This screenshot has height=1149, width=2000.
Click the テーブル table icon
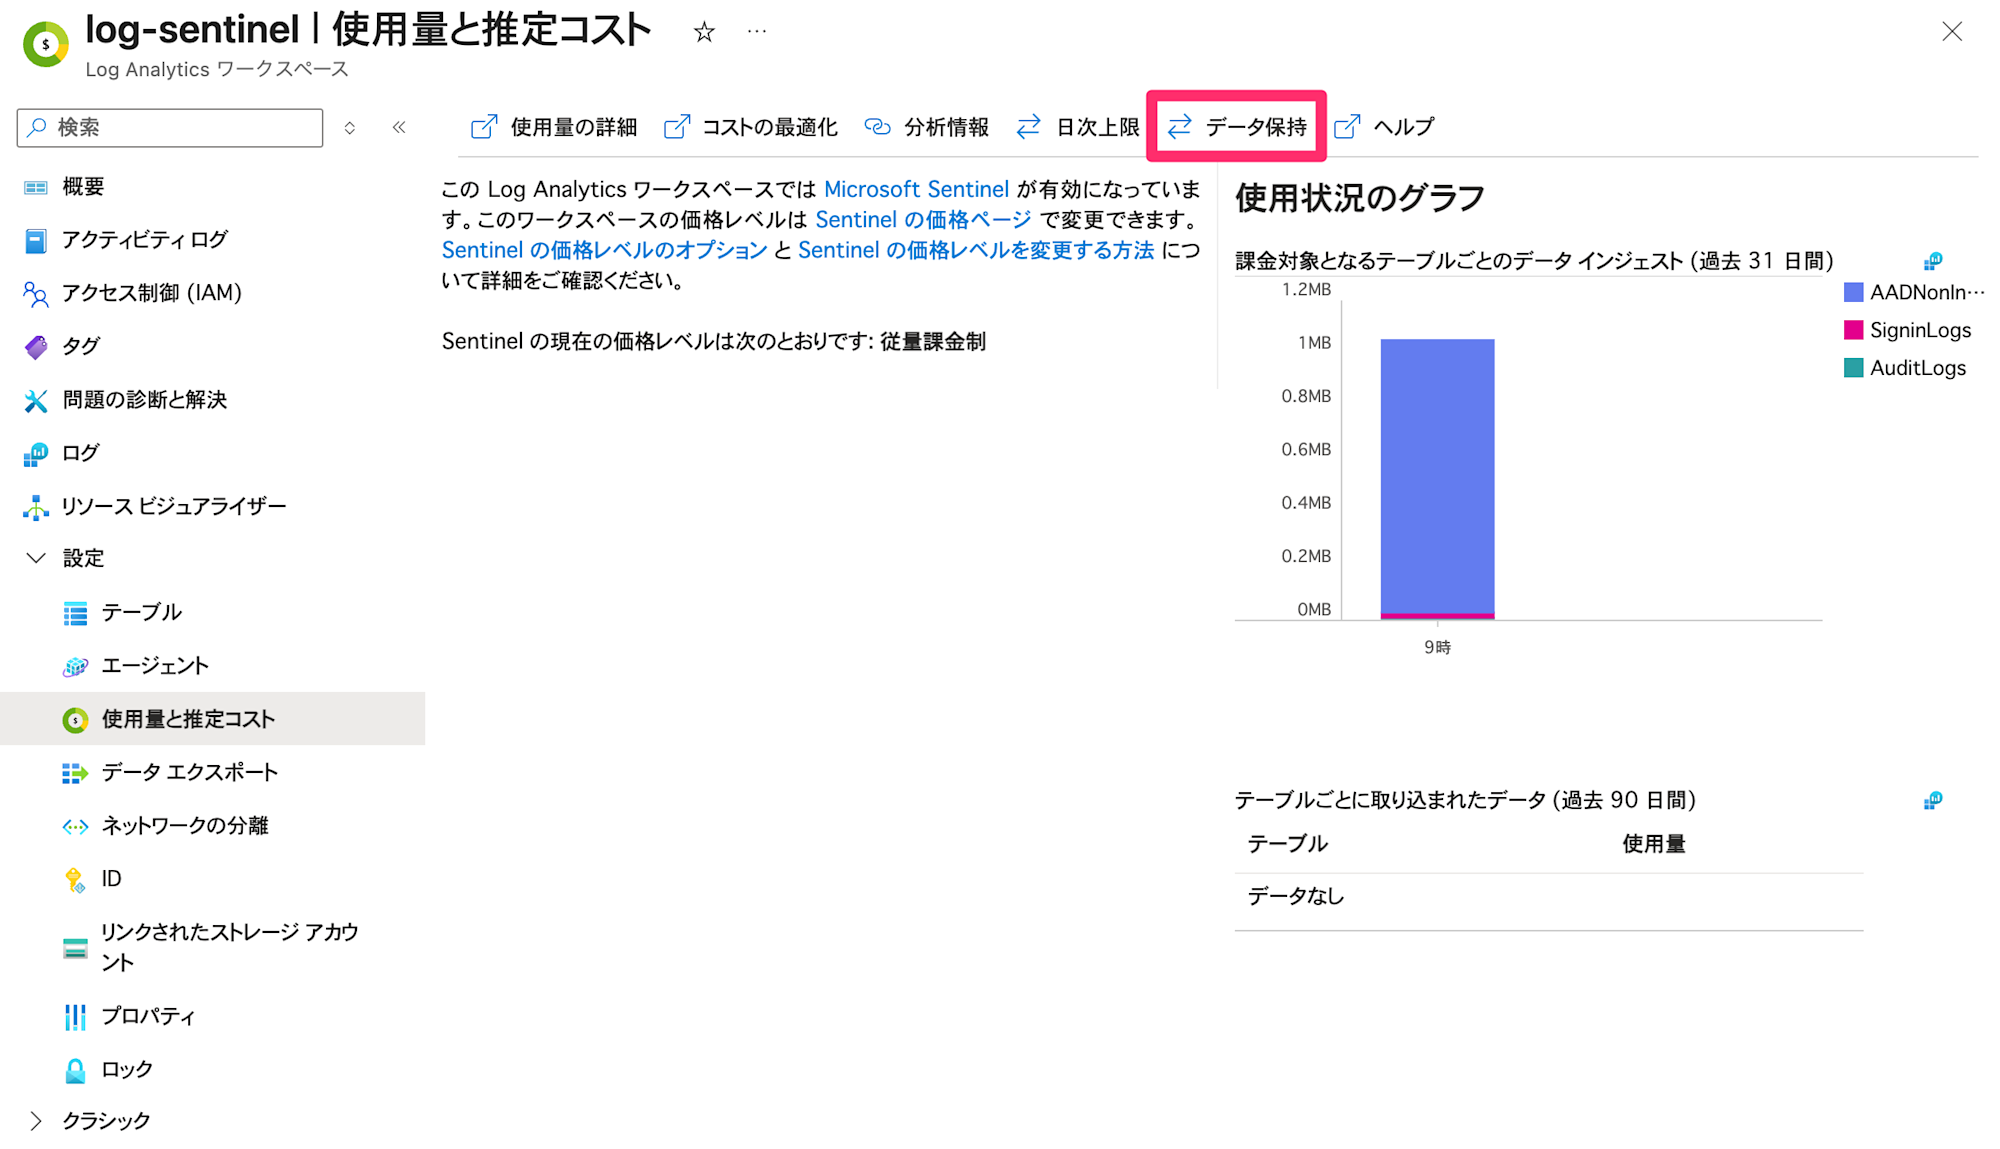(75, 613)
